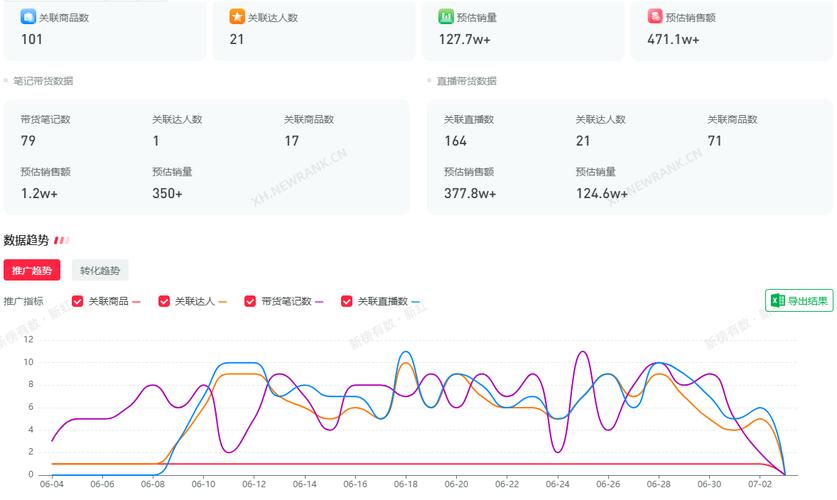Uncheck the 关联直播数 checkbox
Screen dimensions: 837x500
(347, 301)
